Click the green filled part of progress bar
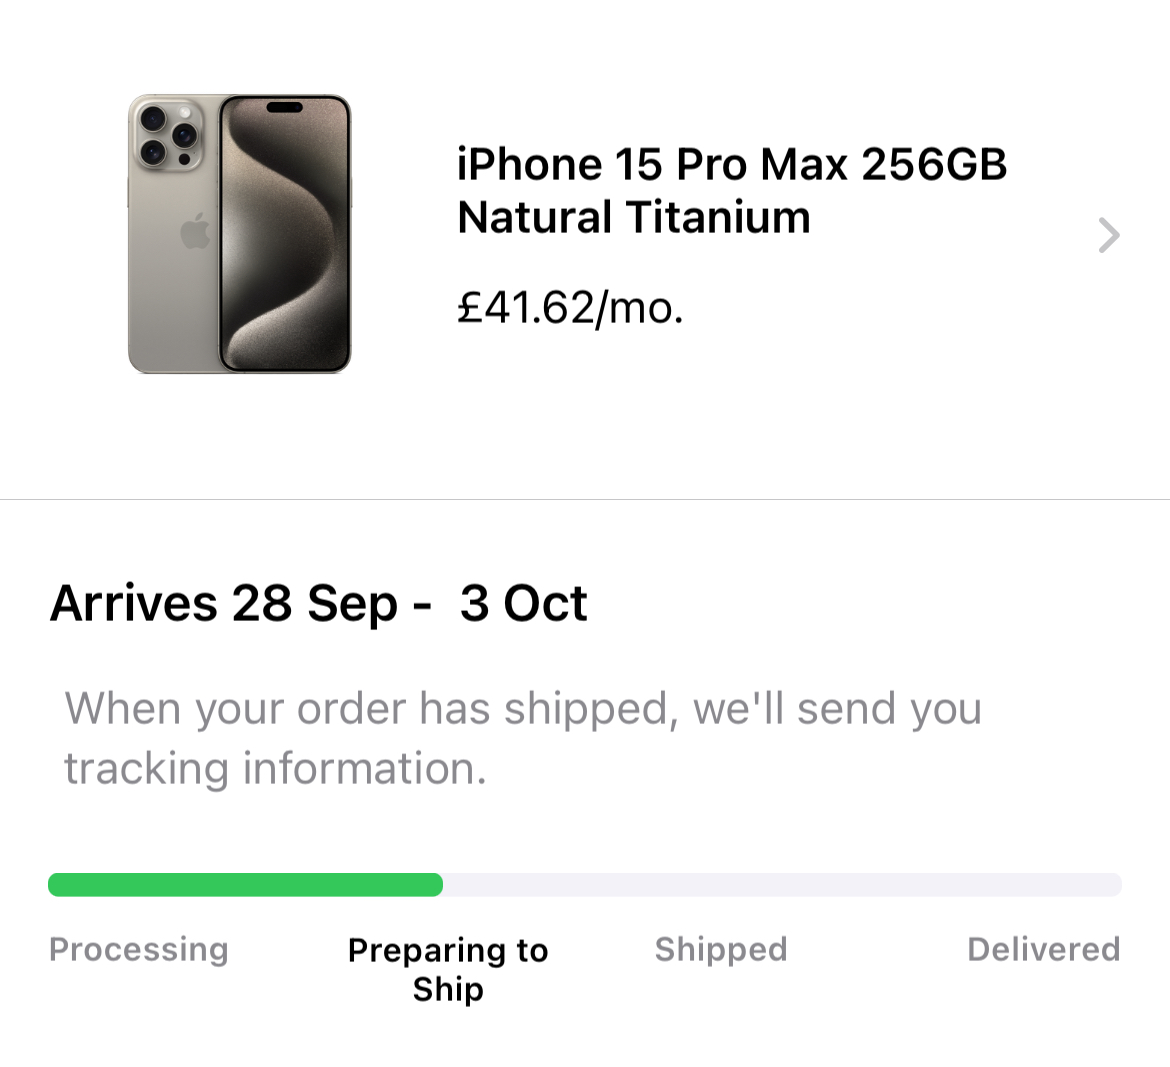Screen dimensions: 1170x1067 (245, 885)
